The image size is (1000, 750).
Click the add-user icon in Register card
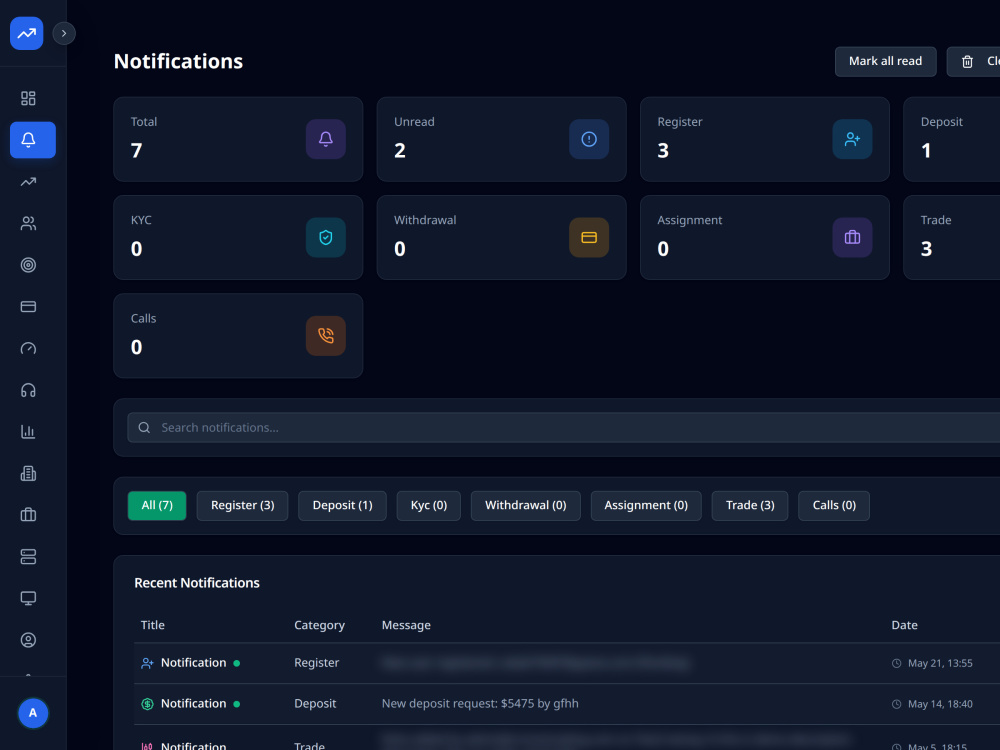click(853, 139)
